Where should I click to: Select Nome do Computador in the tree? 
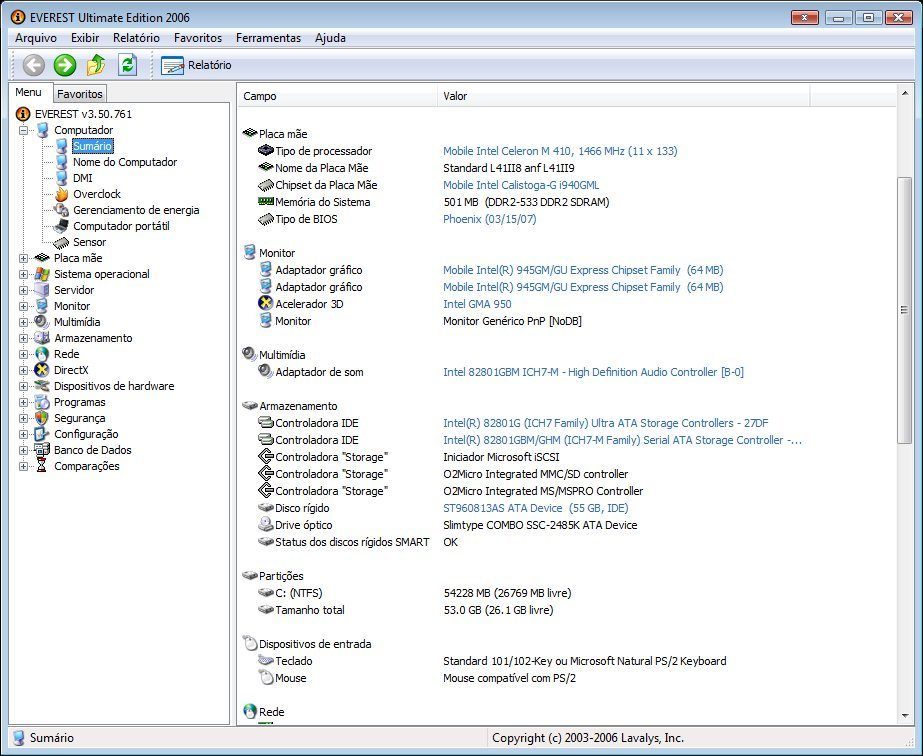(x=125, y=162)
